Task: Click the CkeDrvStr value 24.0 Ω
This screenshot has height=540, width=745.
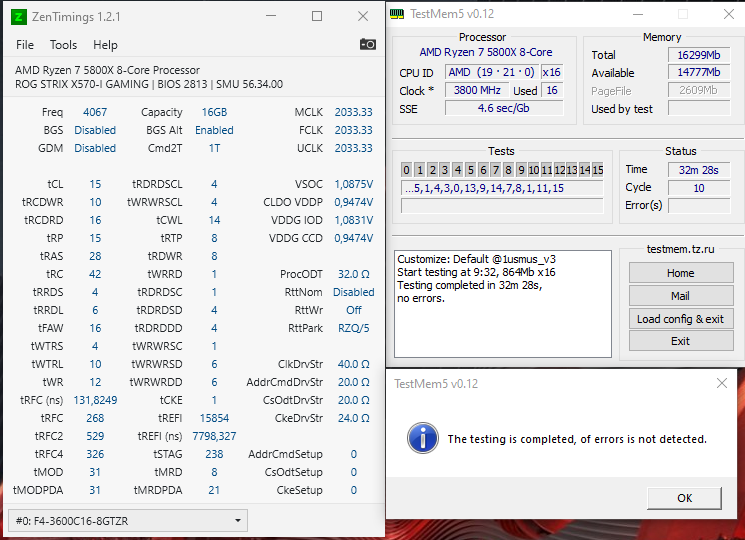Action: [353, 418]
